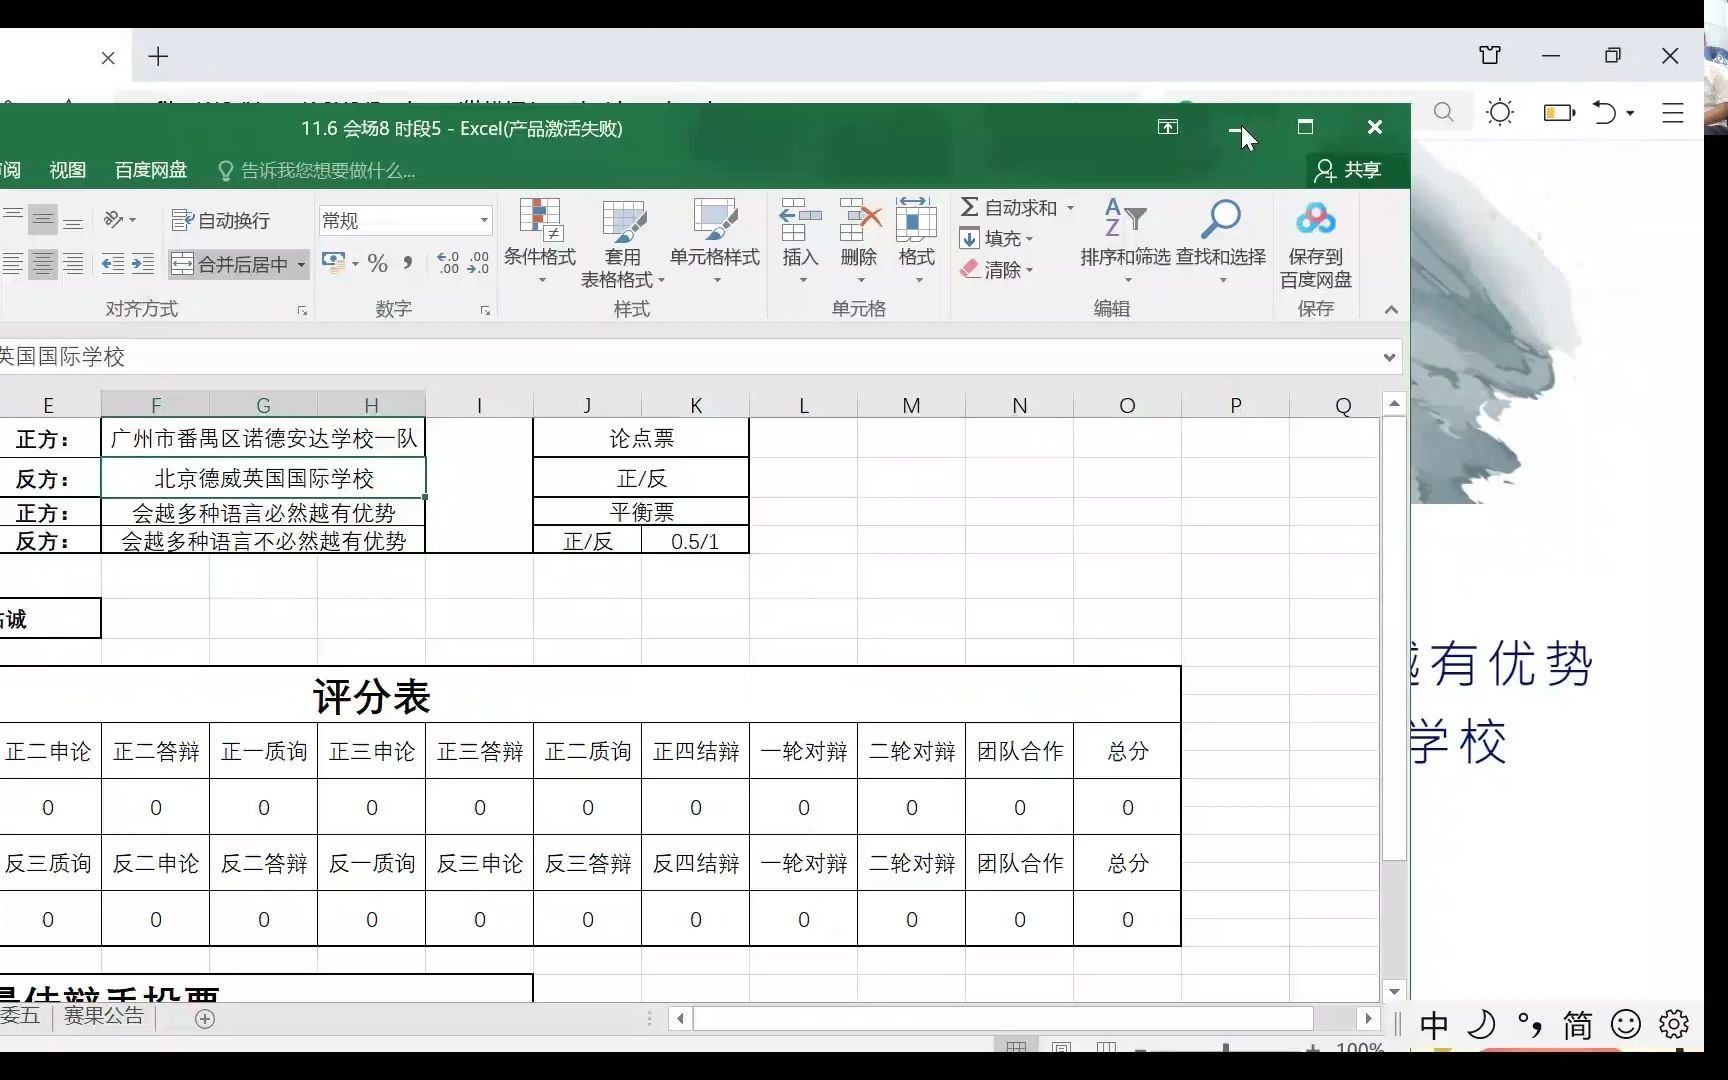The width and height of the screenshot is (1728, 1080).
Task: Toggle Top Align vertical alignment
Action: coord(12,220)
